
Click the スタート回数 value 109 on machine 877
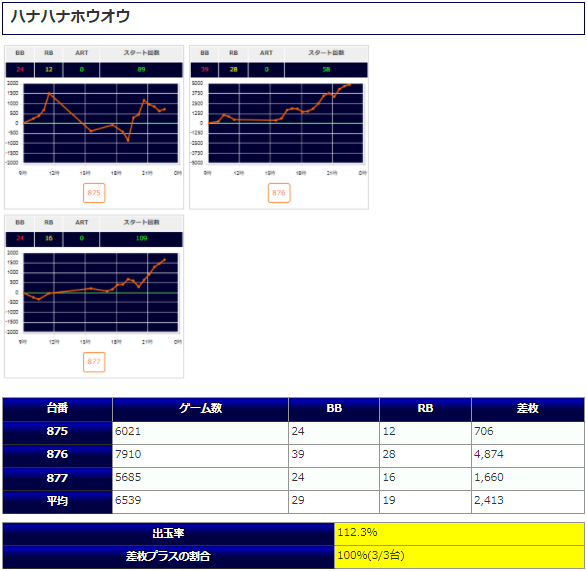point(141,239)
